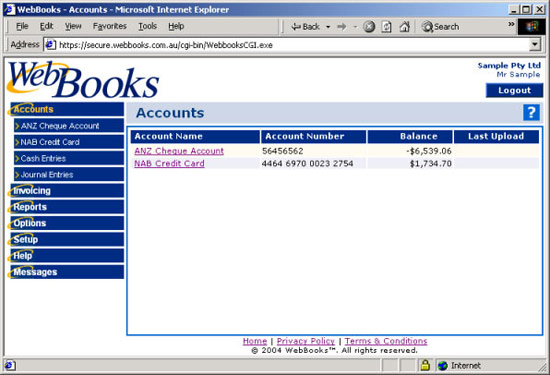Click the Terms & Conditions footer link
550x375 pixels.
tap(386, 341)
